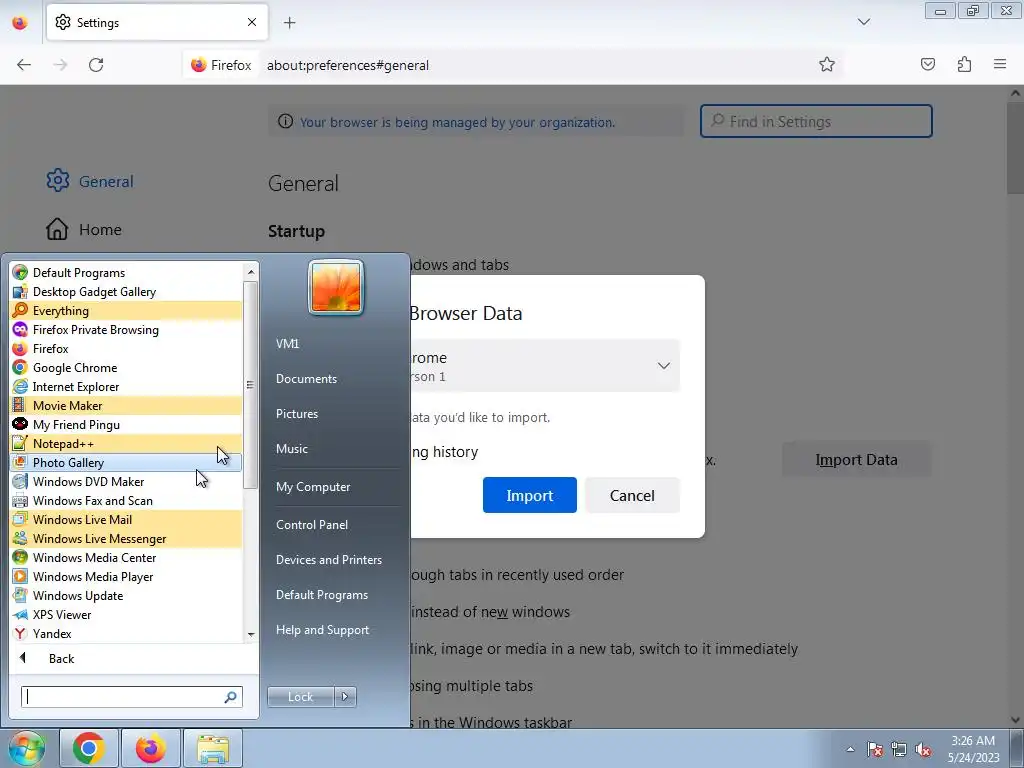This screenshot has width=1024, height=768.
Task: Open Music from the Start menu
Action: (x=292, y=449)
